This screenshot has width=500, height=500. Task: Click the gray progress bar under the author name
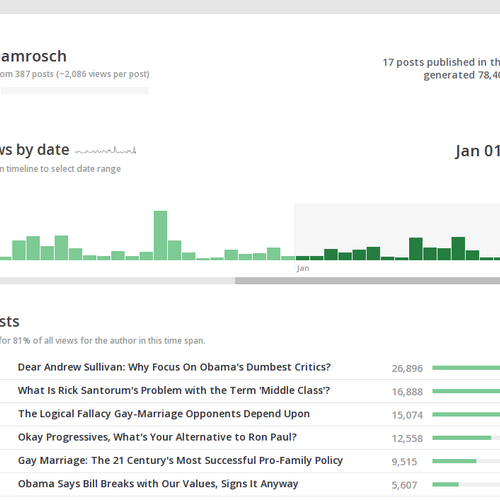75,90
